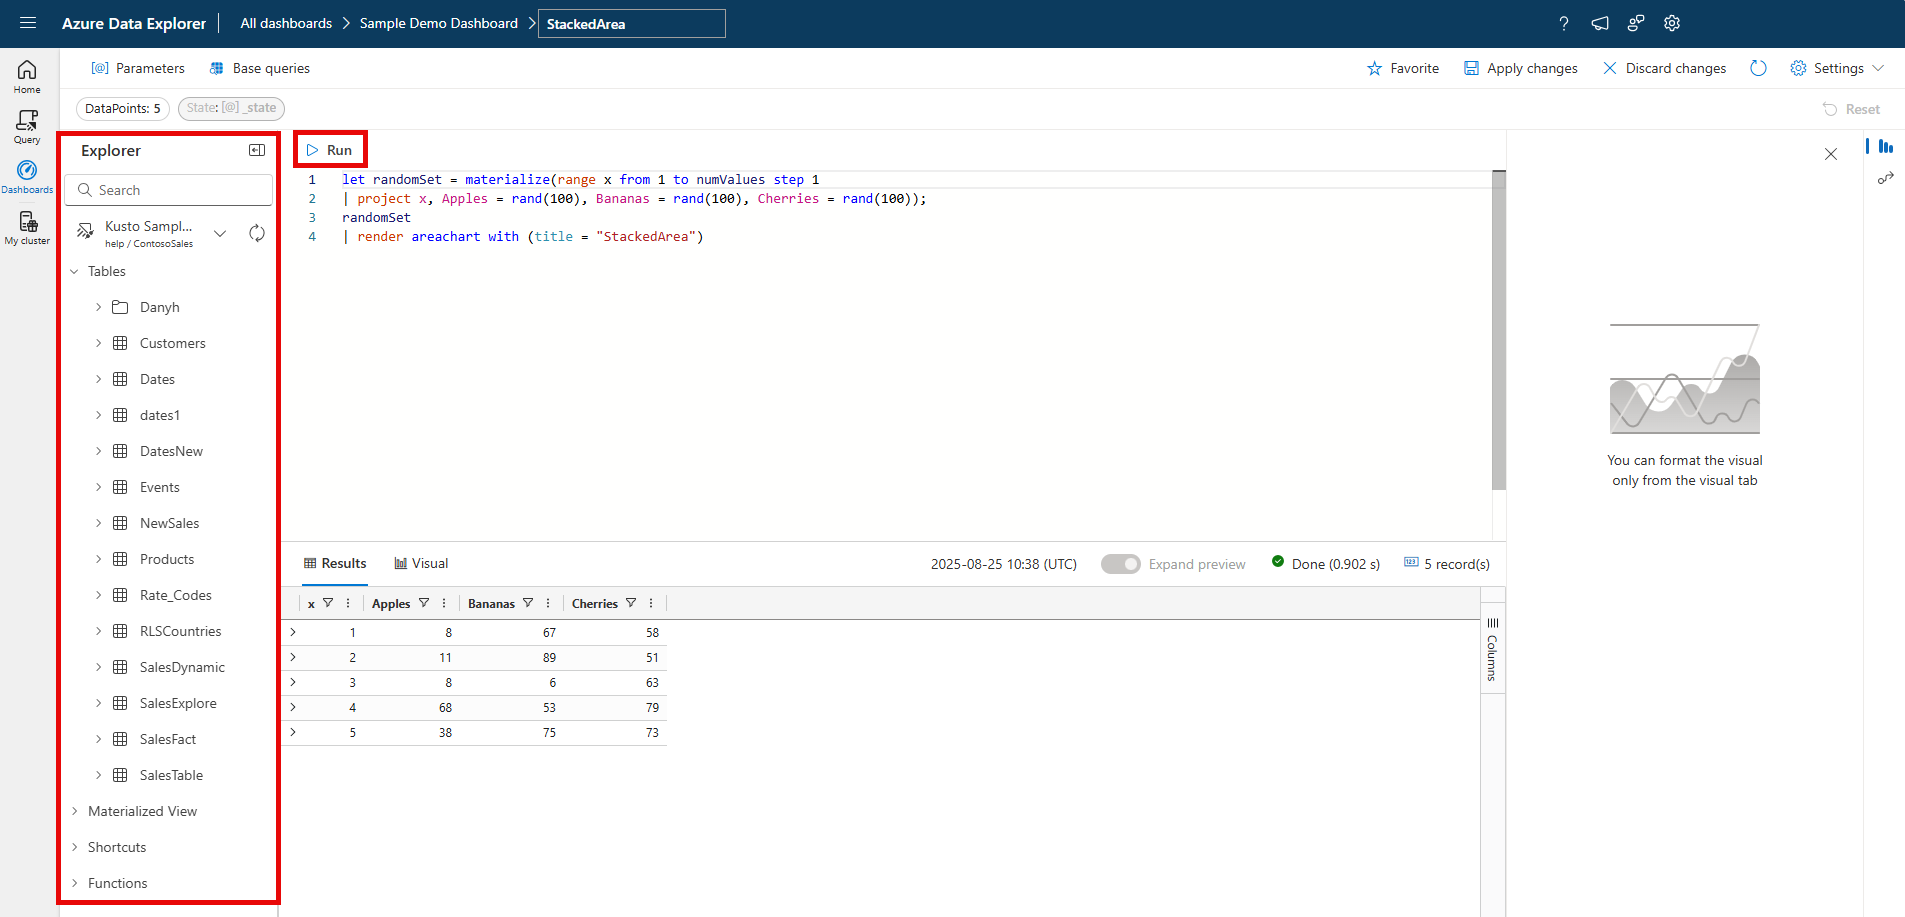Viewport: 1905px width, 917px height.
Task: Send feedback using the feedback icon
Action: pos(1636,23)
